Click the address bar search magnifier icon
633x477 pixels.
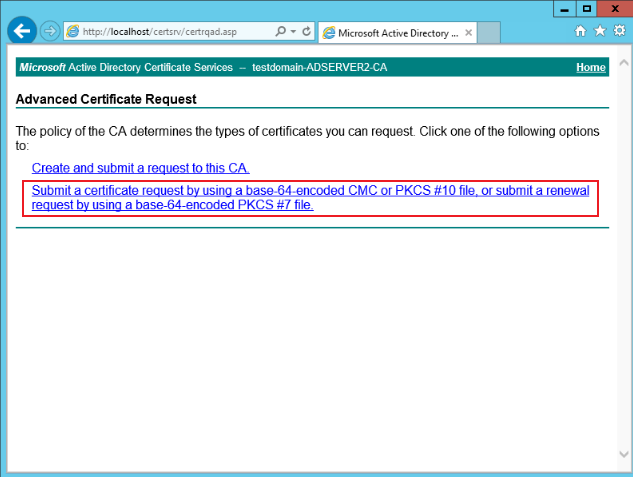[281, 31]
